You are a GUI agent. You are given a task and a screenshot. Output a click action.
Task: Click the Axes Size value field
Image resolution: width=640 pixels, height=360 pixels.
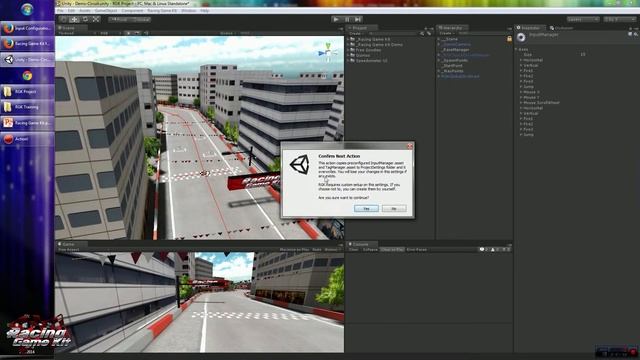(607, 55)
